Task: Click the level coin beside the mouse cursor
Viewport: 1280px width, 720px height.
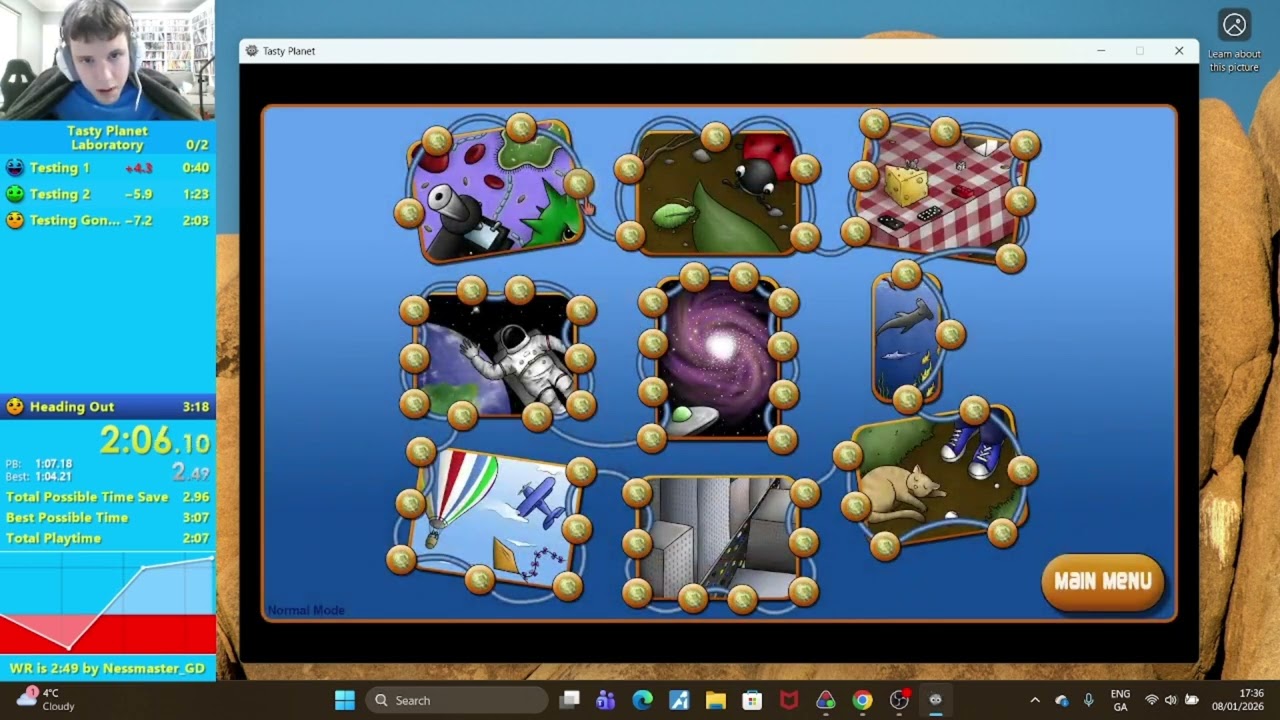Action: (x=578, y=183)
